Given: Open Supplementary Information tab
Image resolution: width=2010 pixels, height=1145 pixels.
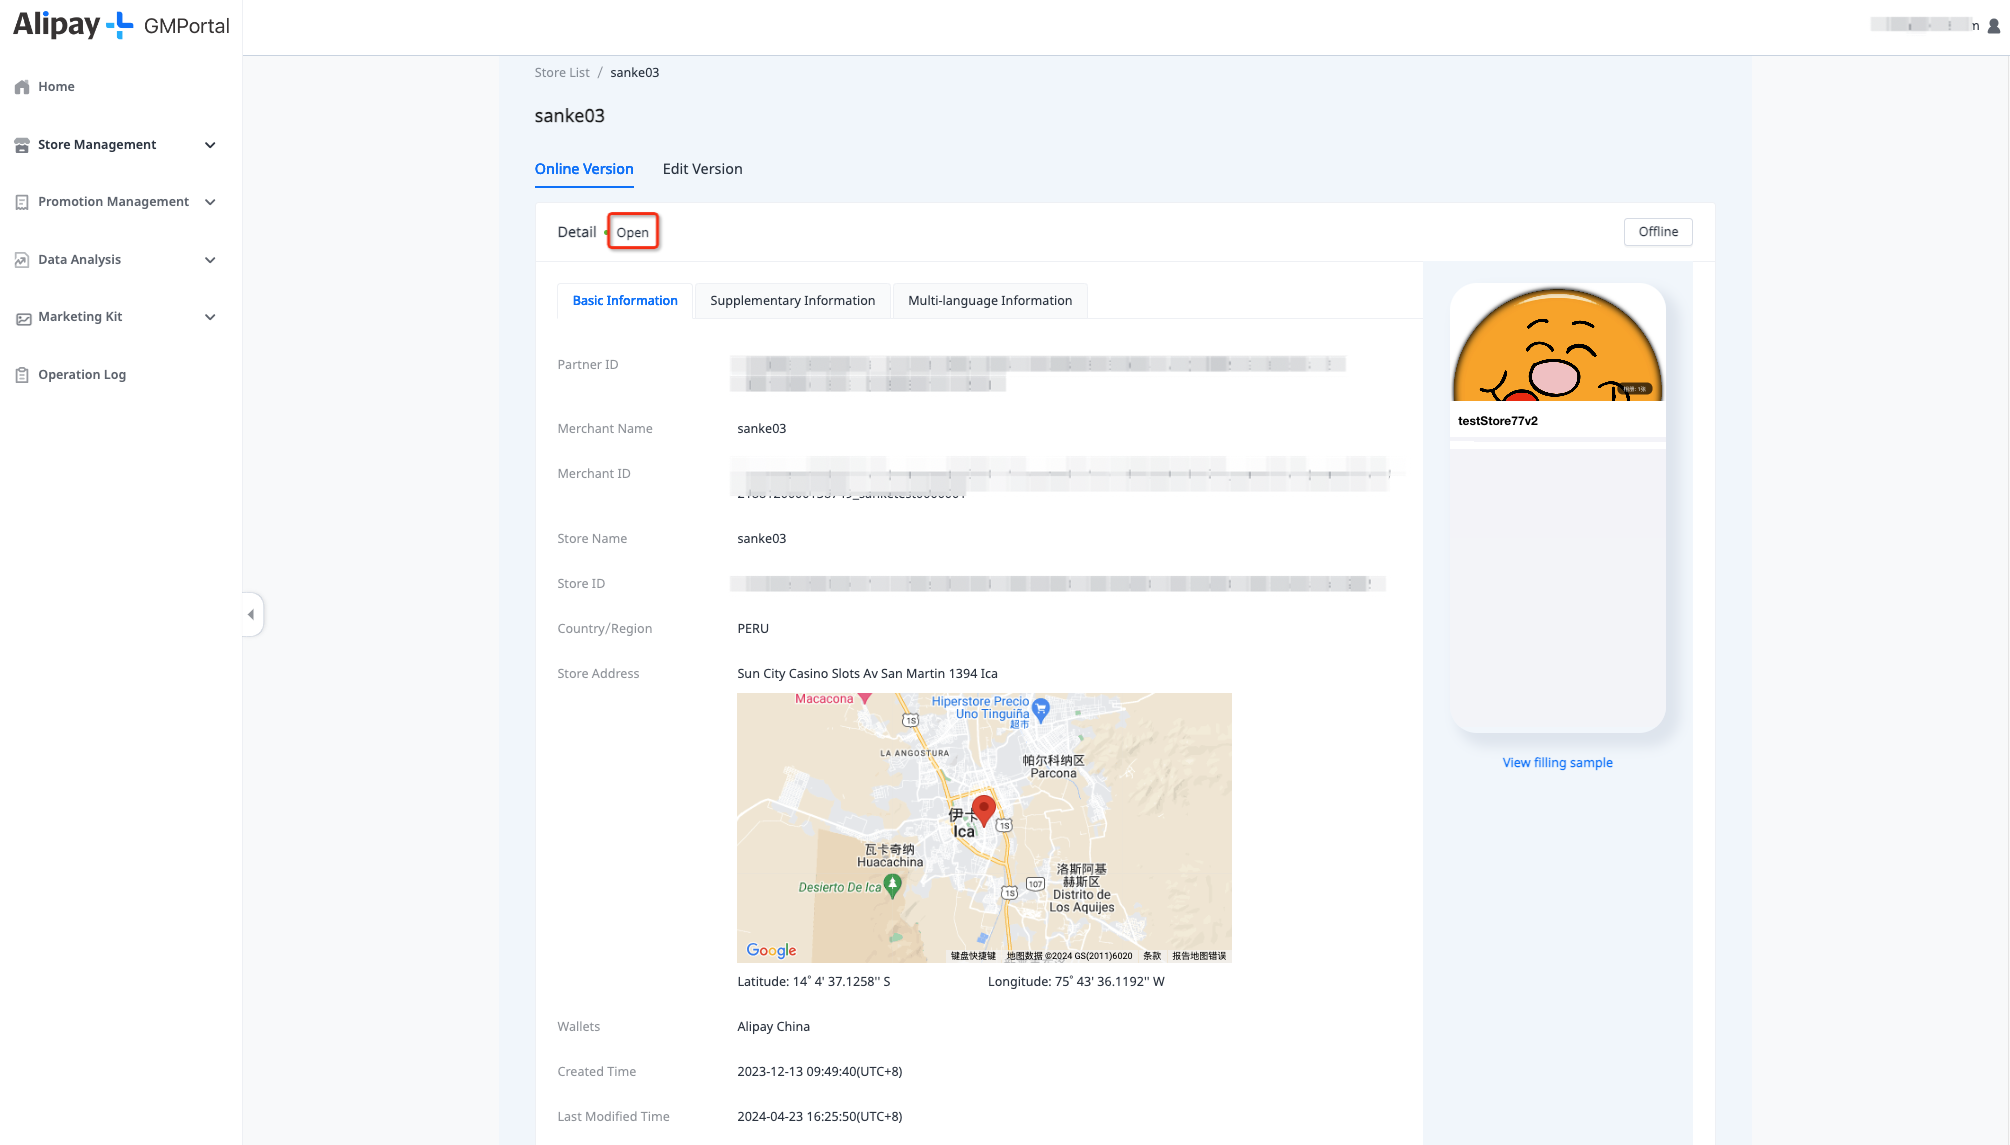Looking at the screenshot, I should 792,301.
